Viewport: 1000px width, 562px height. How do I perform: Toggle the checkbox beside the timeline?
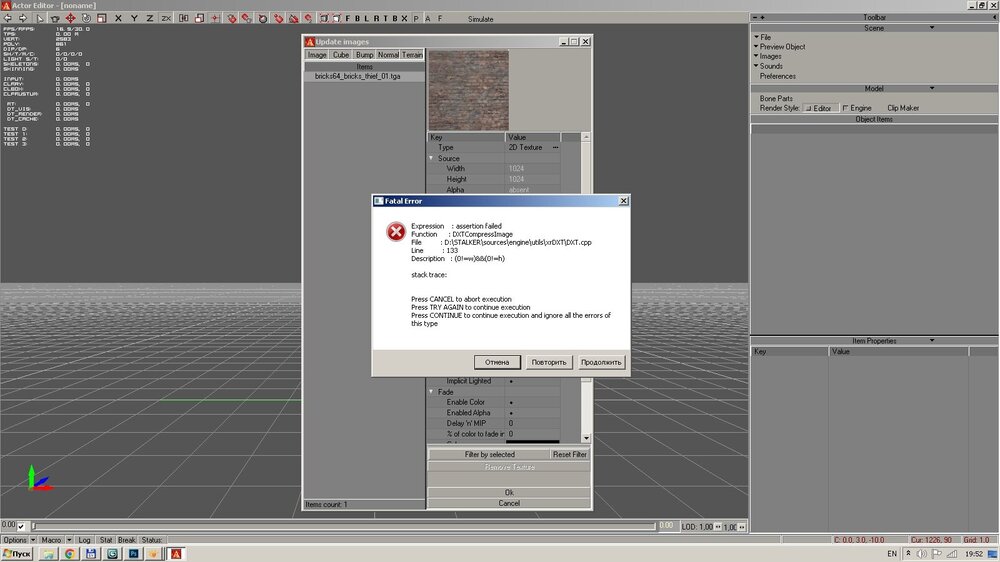point(21,526)
